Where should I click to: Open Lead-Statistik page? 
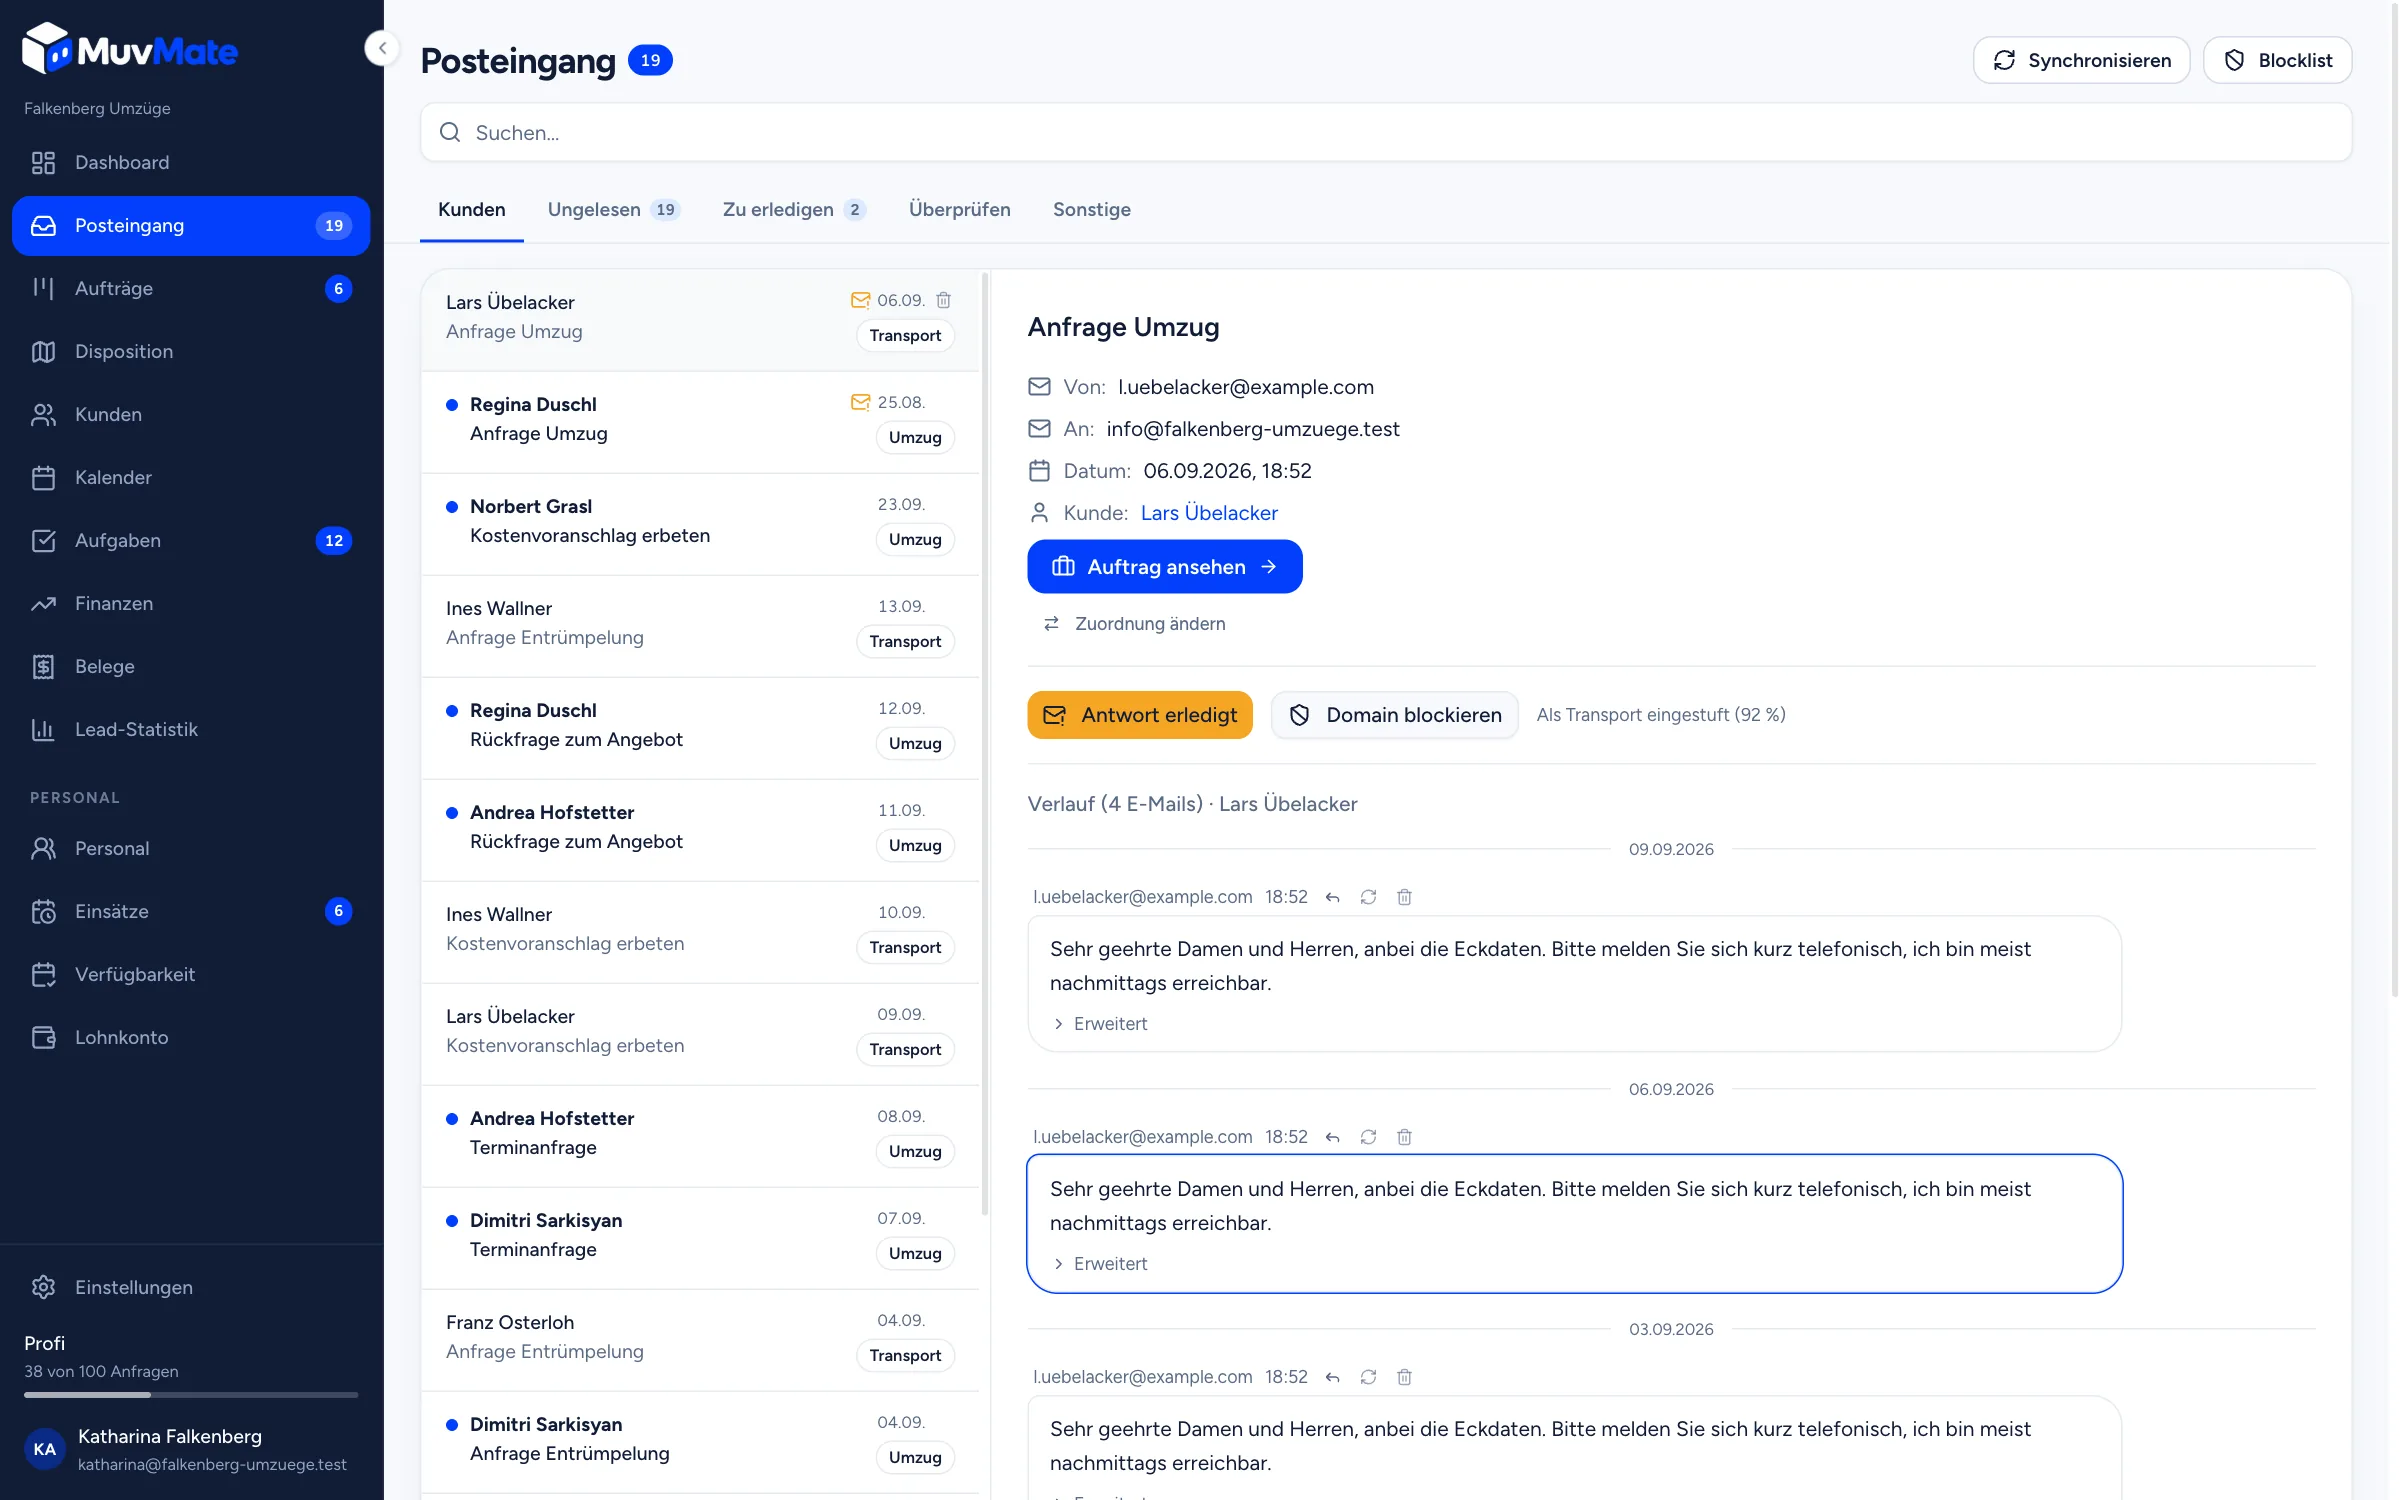coord(191,729)
